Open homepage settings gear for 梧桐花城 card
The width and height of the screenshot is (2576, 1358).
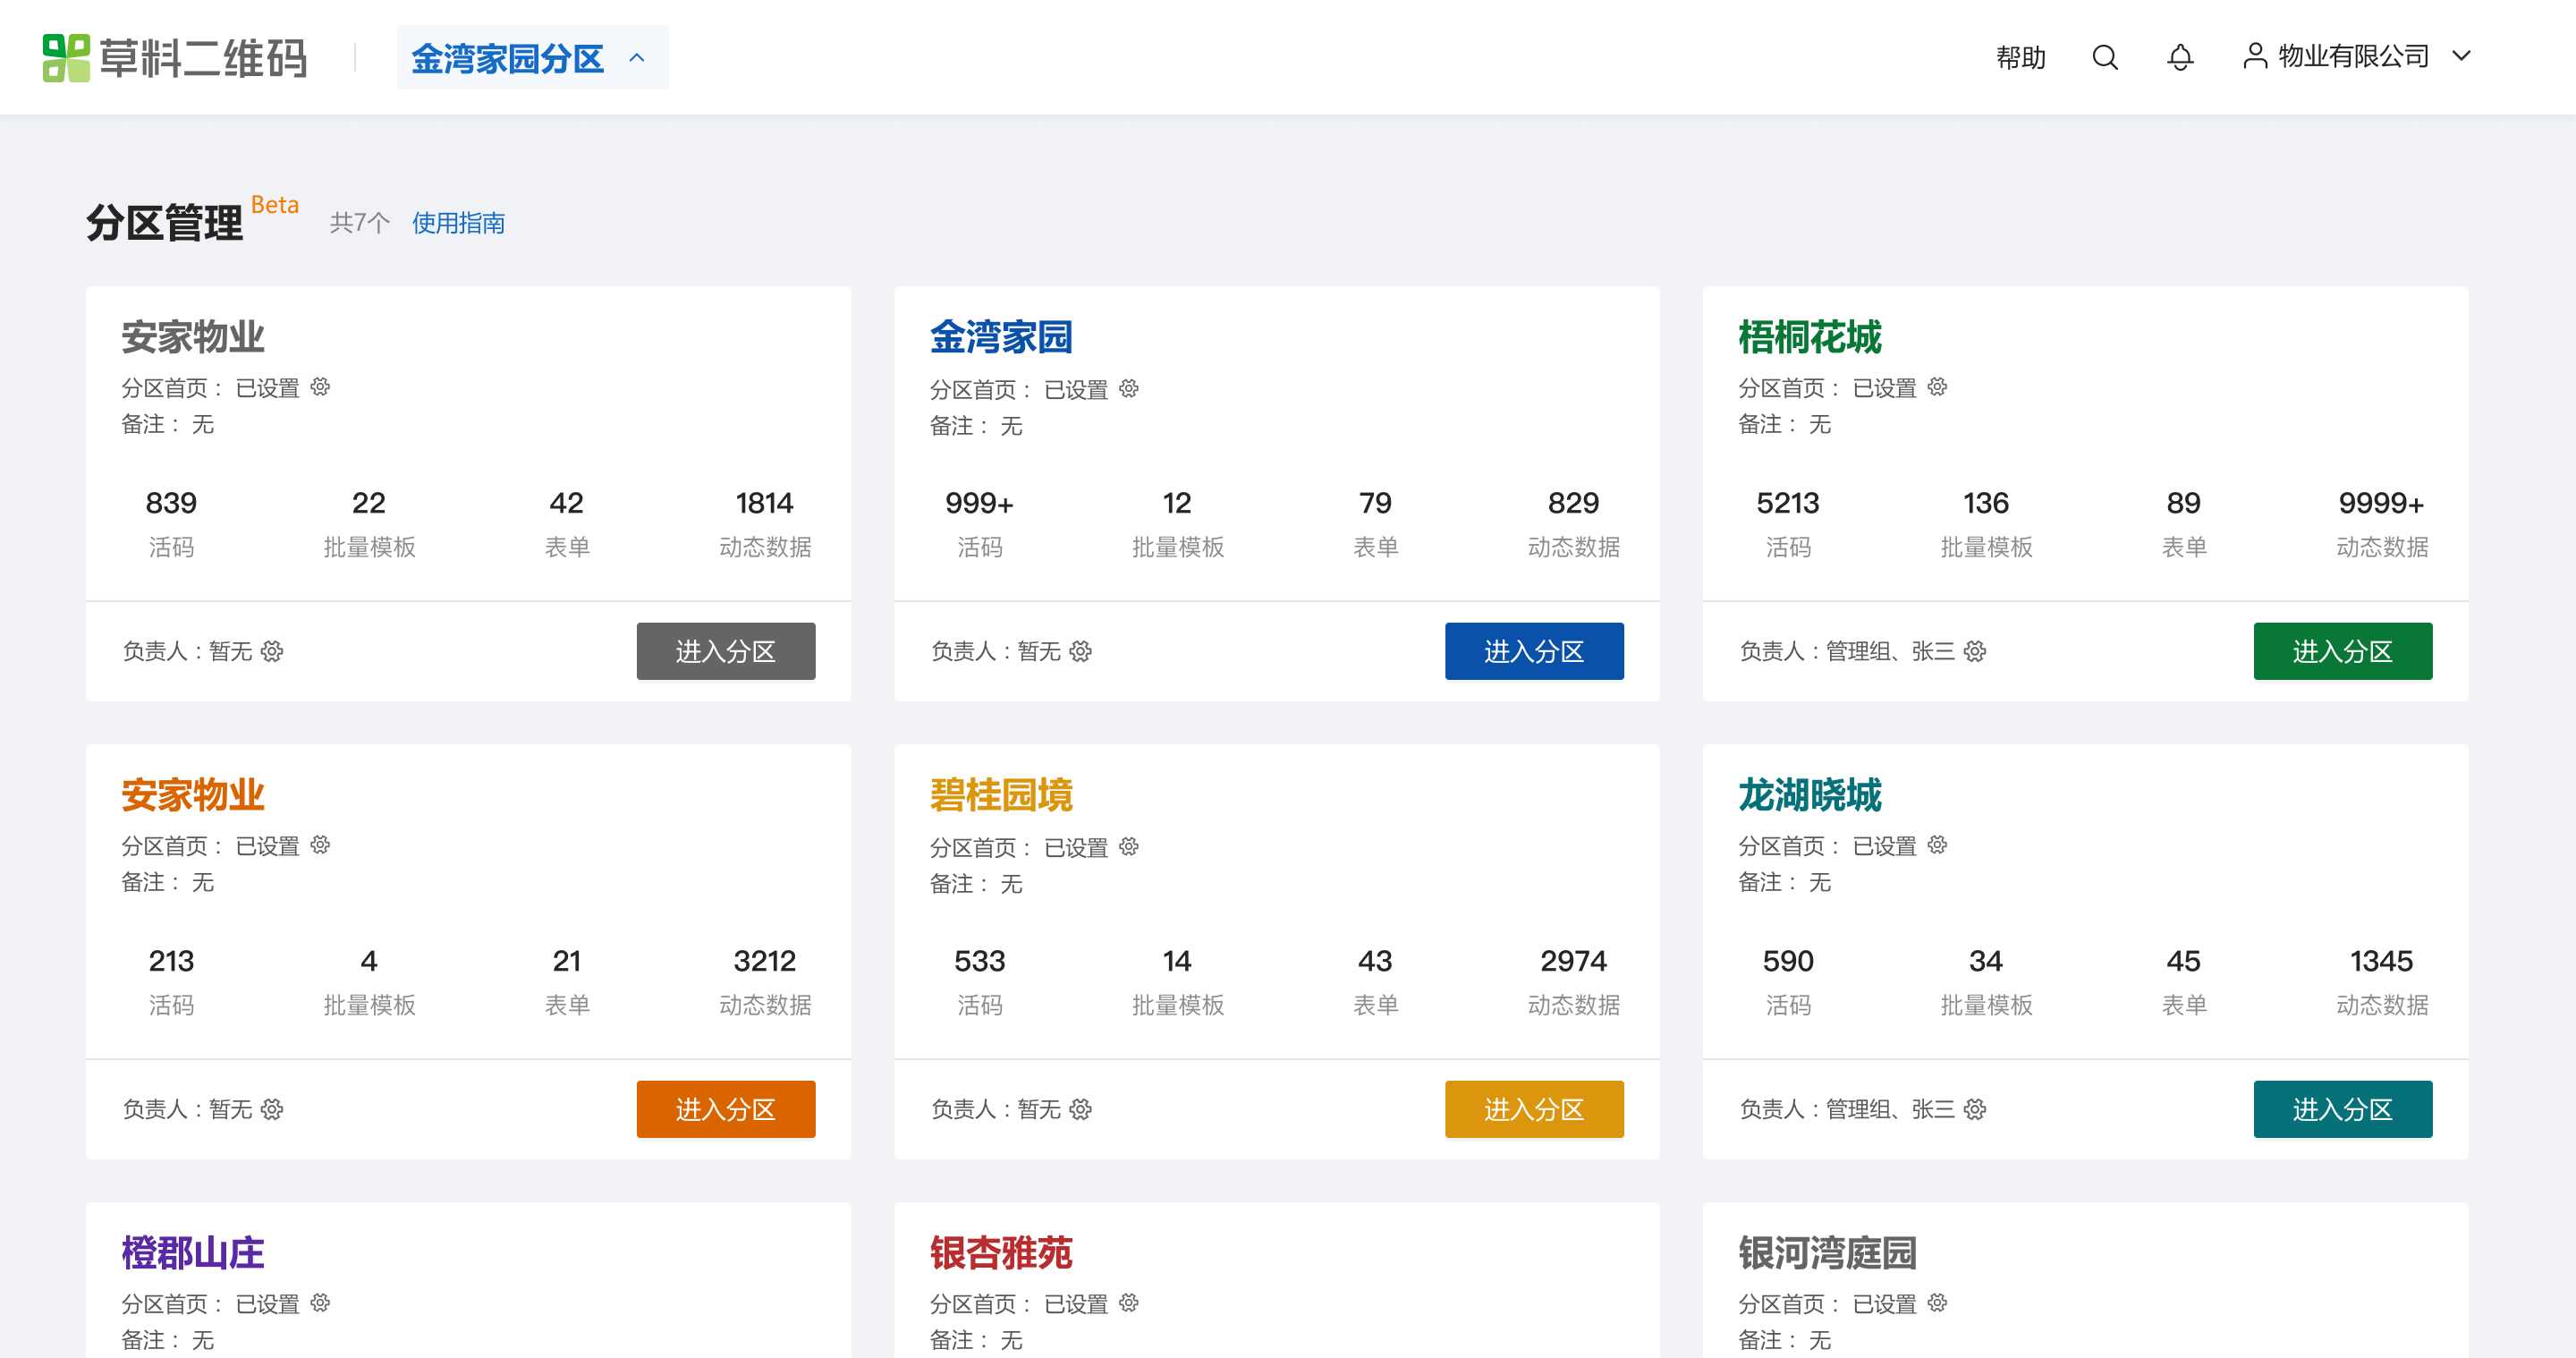tap(1937, 387)
